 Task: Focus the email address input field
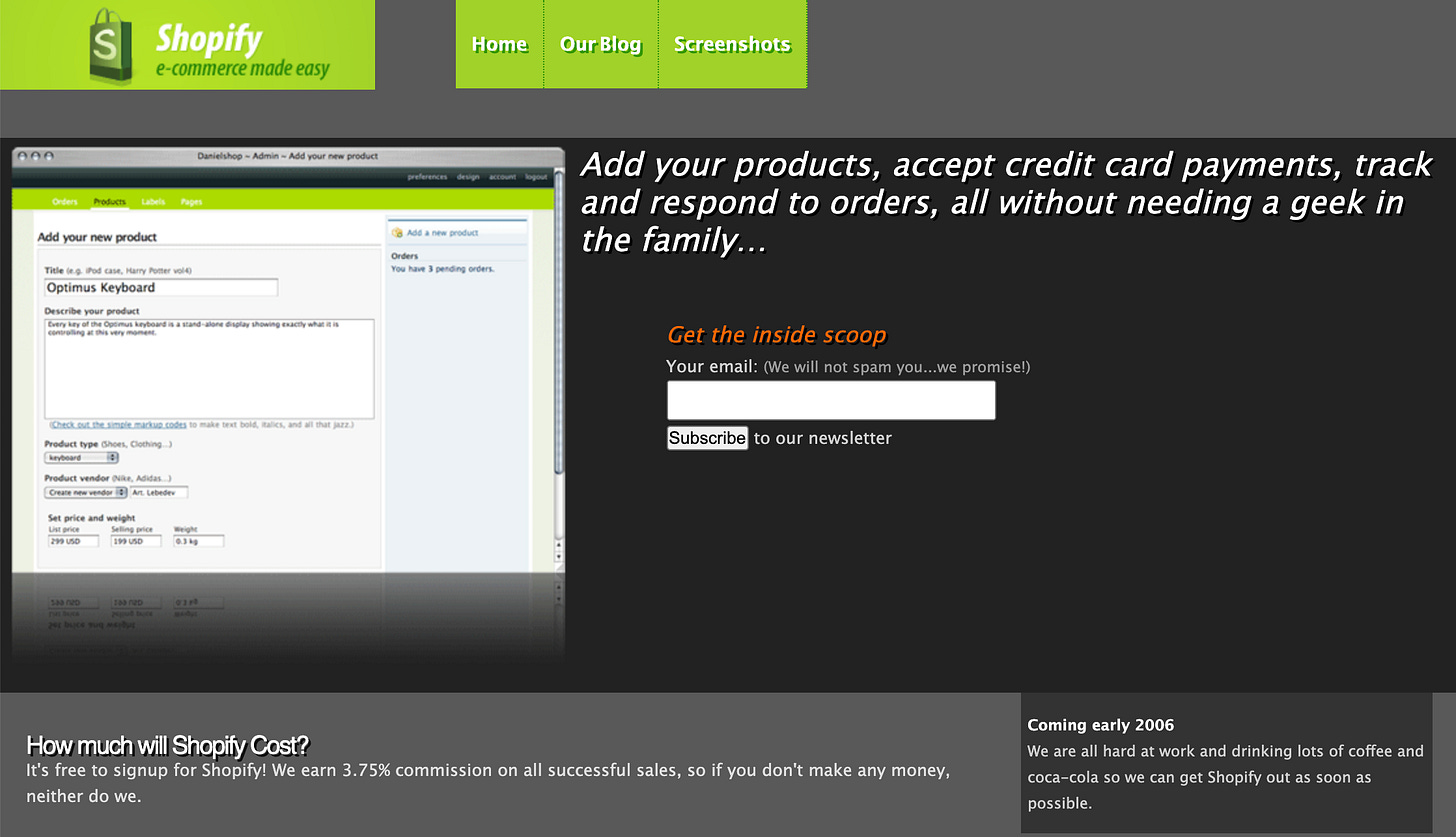(x=831, y=400)
